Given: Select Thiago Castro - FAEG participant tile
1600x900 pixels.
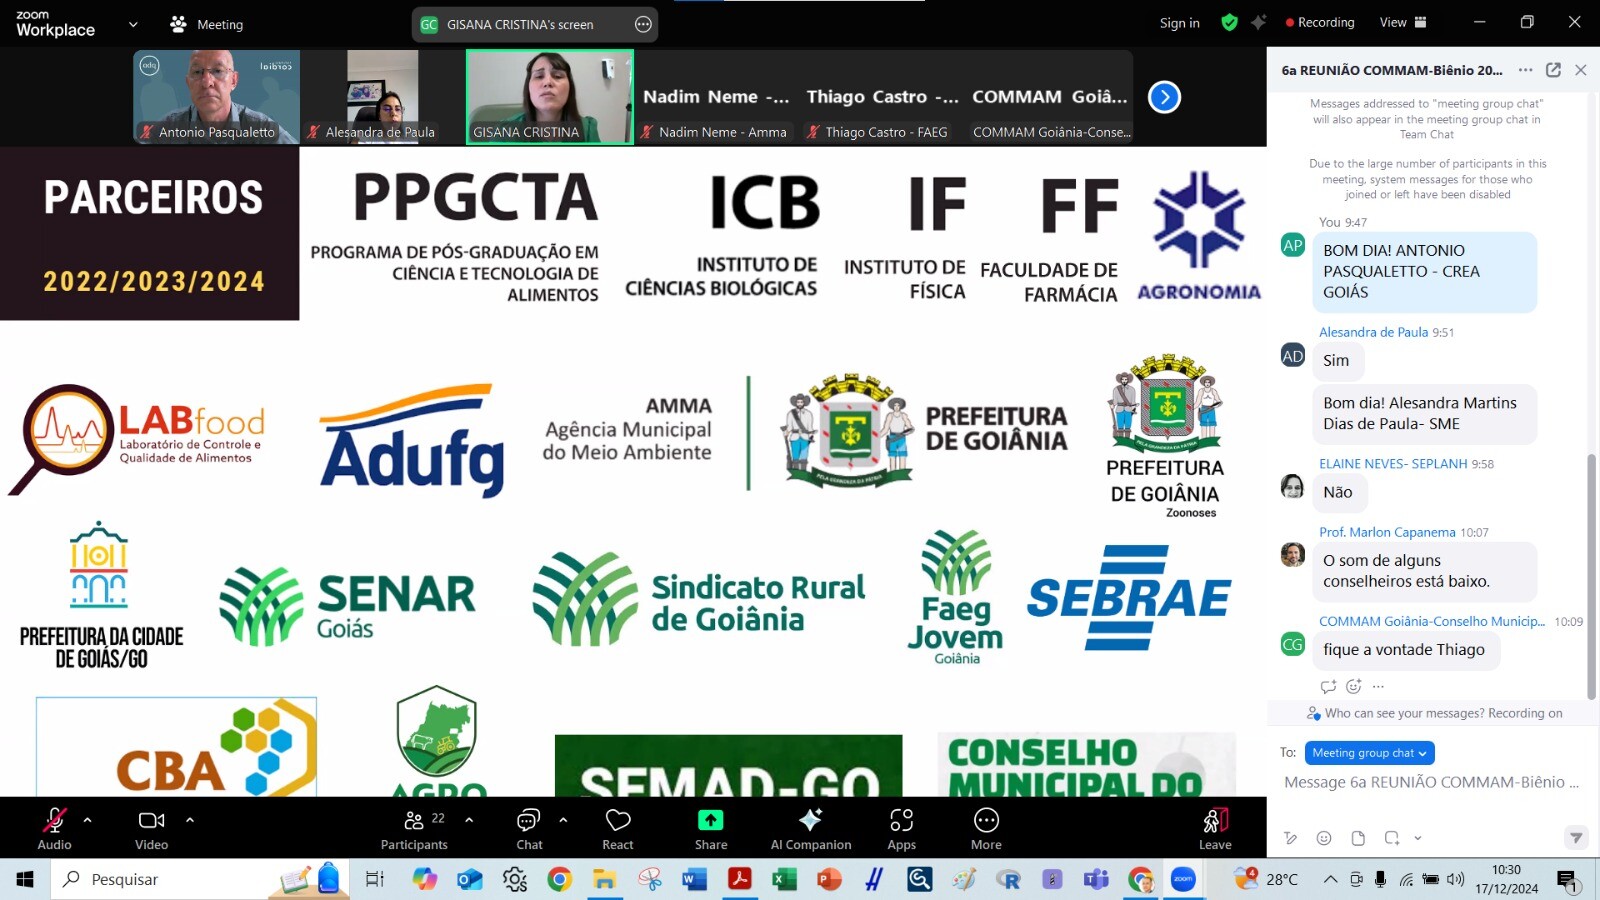Looking at the screenshot, I should 882,97.
